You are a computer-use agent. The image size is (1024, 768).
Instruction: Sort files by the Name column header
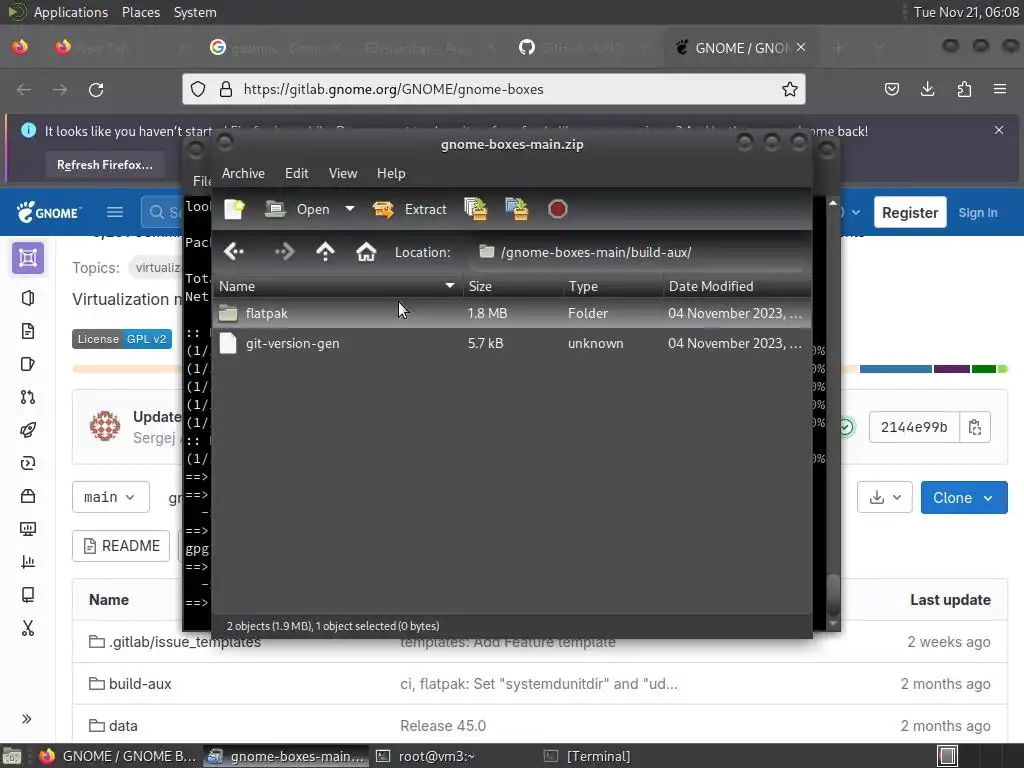337,286
